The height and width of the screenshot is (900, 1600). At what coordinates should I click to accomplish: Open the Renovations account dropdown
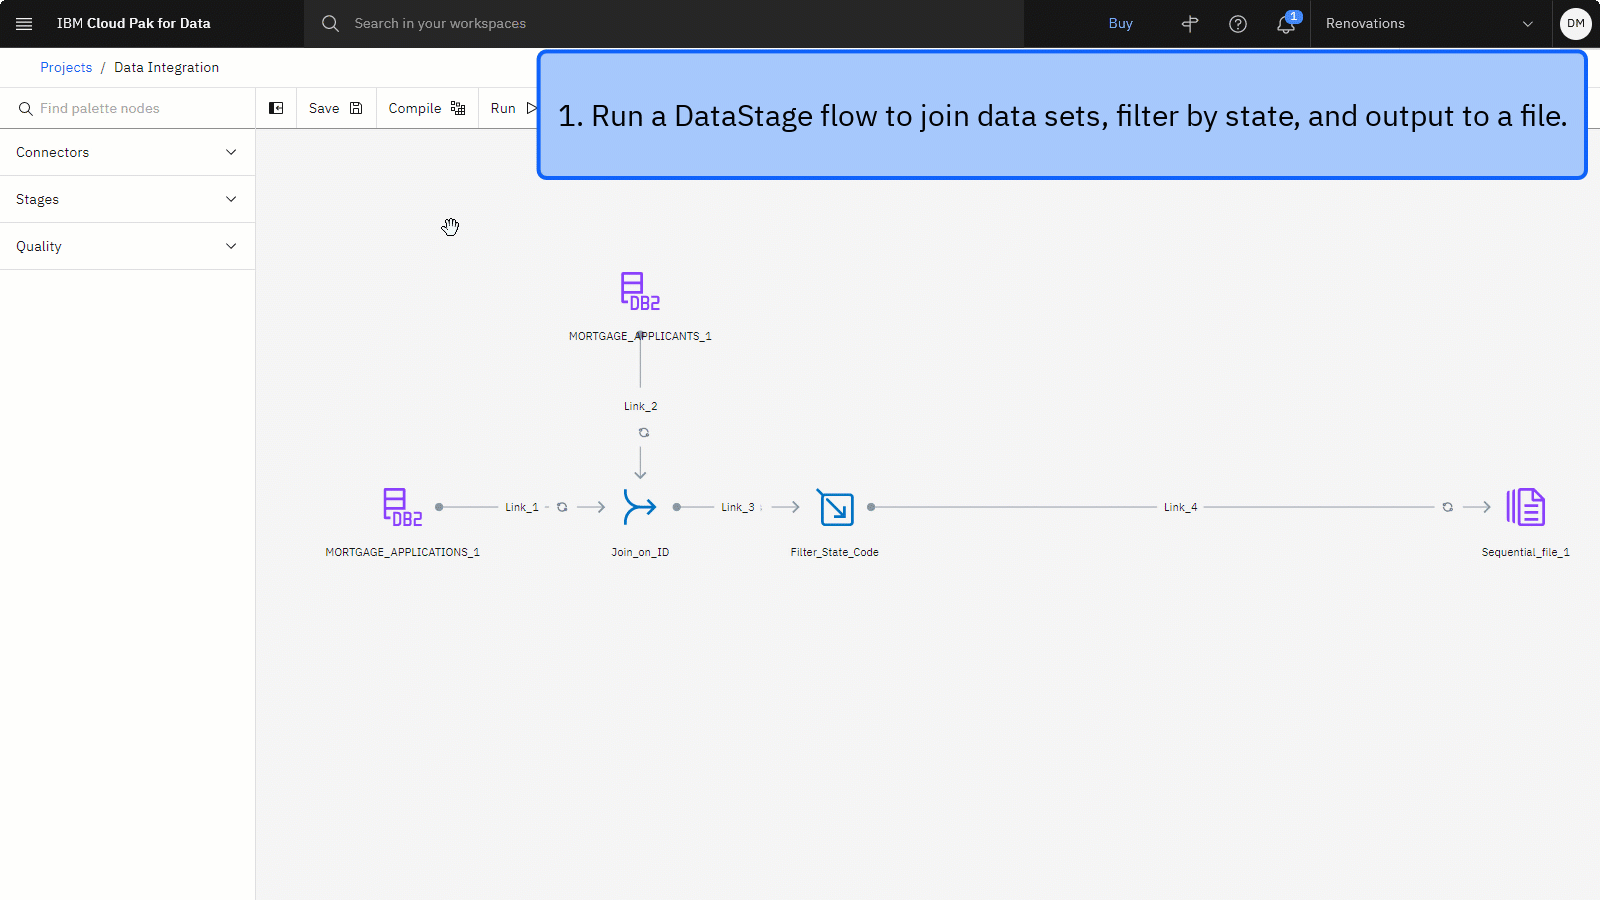[1430, 23]
